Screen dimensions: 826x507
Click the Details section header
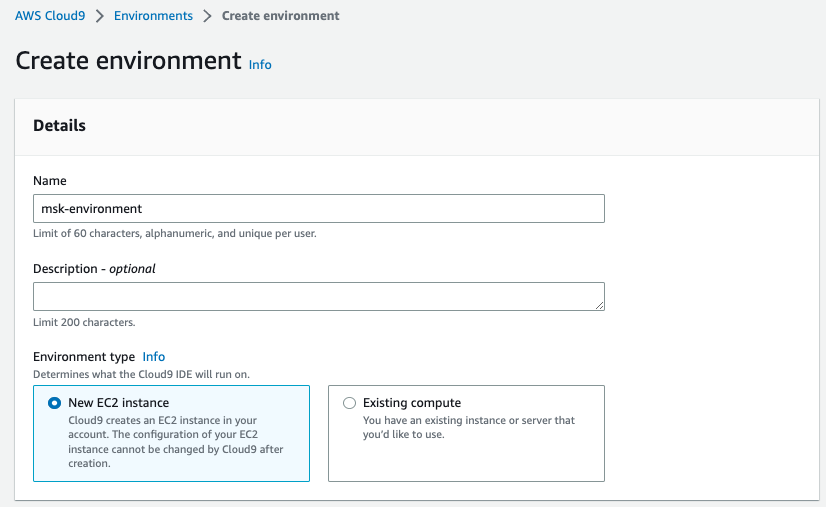pos(60,125)
